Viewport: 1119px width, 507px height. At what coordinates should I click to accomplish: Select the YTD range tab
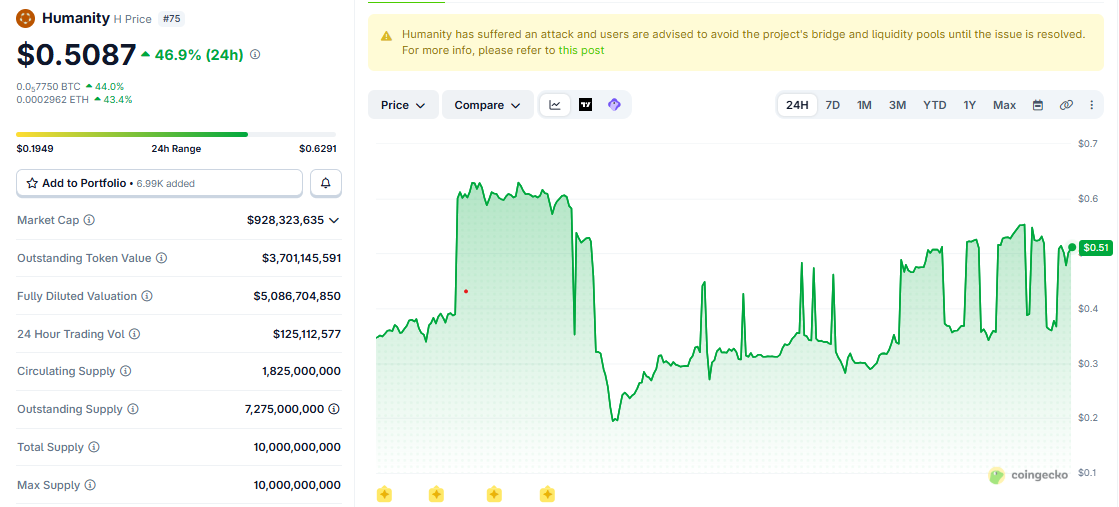coord(935,105)
